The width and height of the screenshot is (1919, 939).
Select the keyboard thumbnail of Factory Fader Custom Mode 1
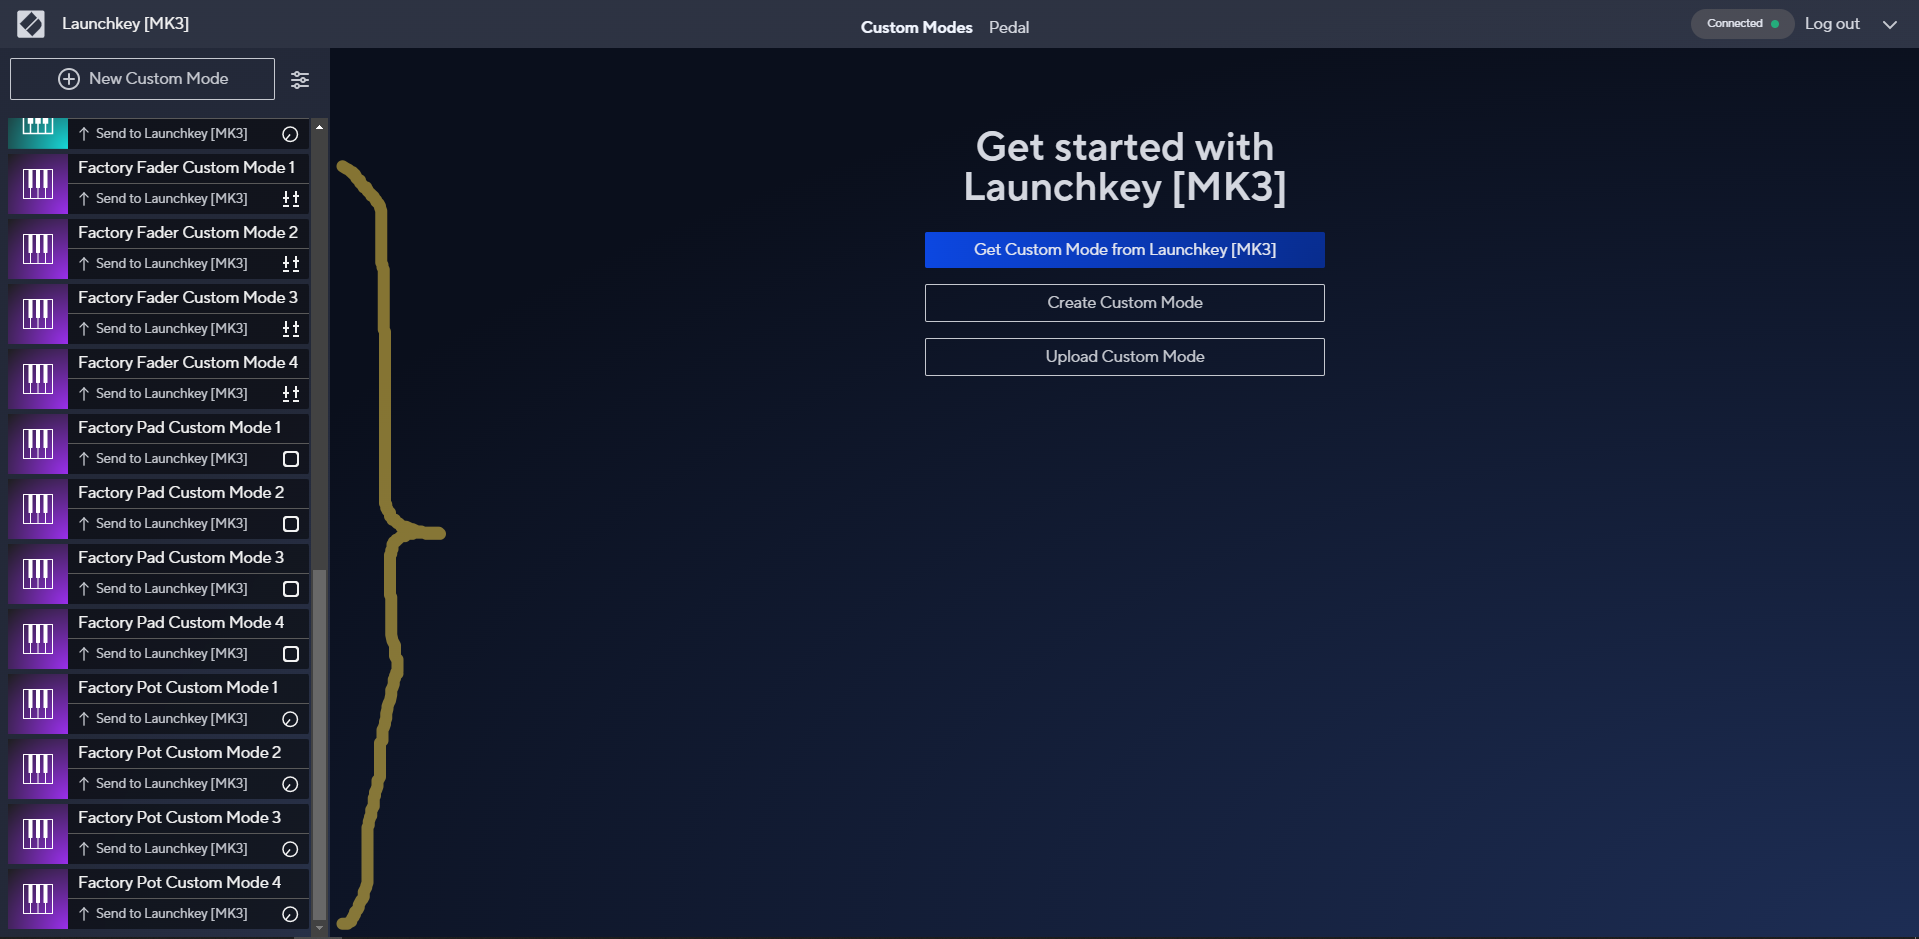click(x=38, y=184)
